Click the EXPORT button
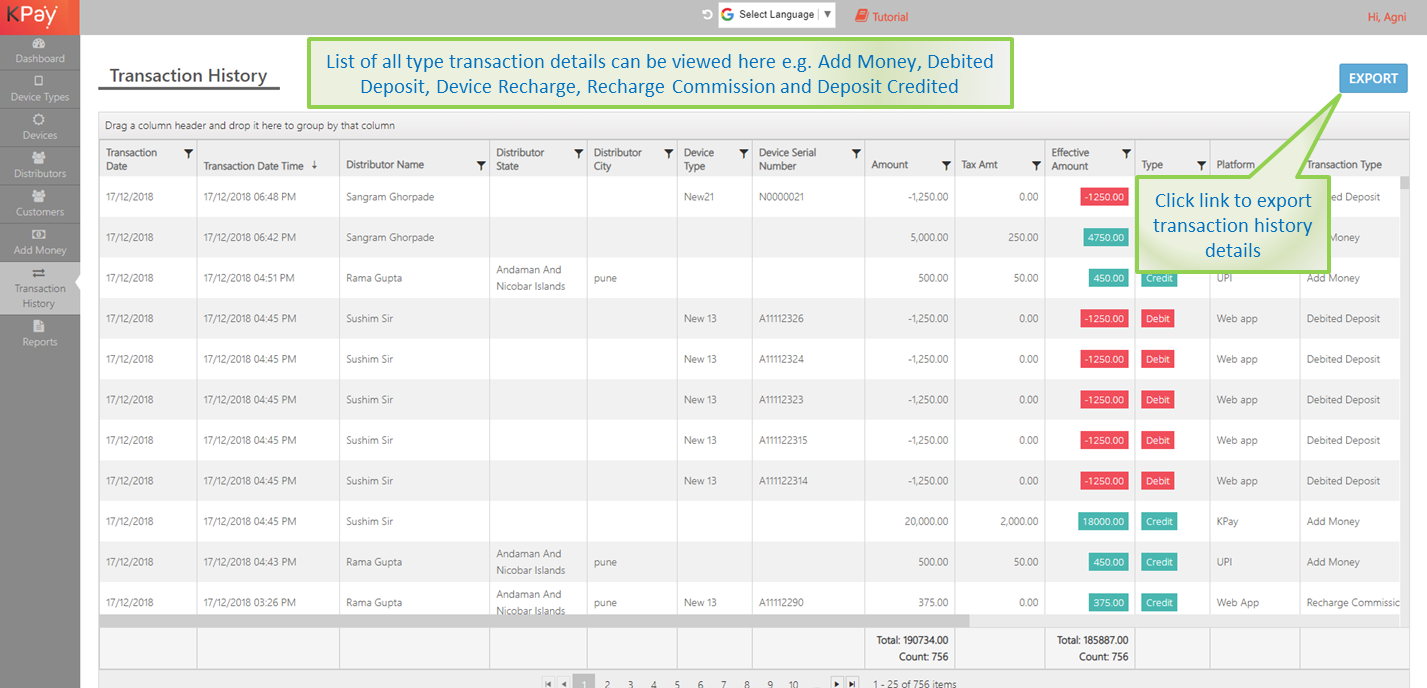 coord(1372,79)
